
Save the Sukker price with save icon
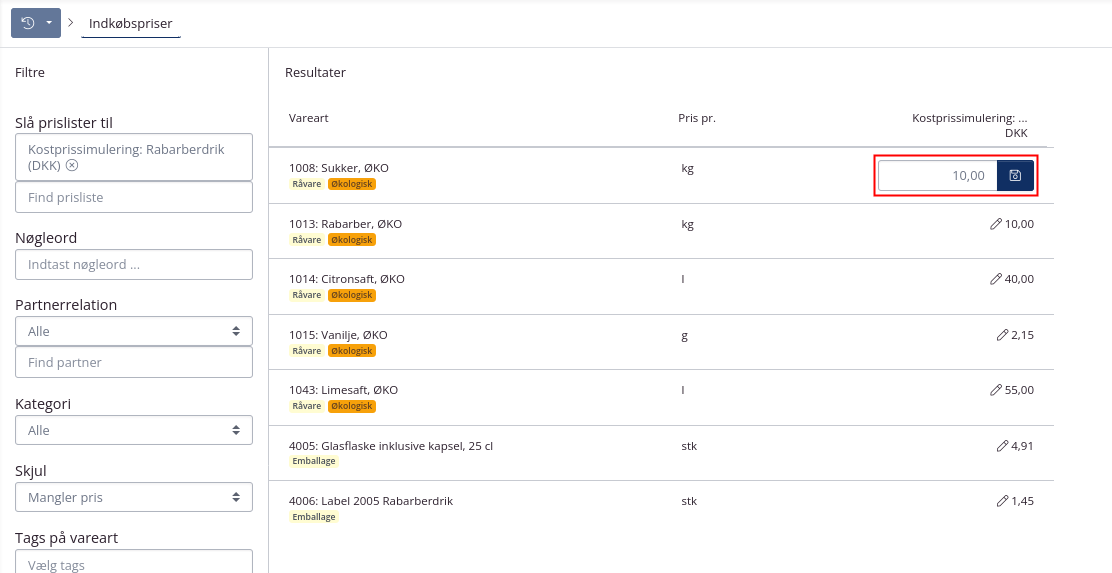(x=1015, y=176)
